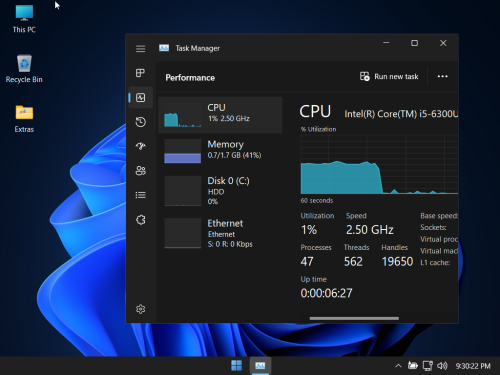Open the Services page puzzle icon
The image size is (500, 375).
(x=140, y=220)
